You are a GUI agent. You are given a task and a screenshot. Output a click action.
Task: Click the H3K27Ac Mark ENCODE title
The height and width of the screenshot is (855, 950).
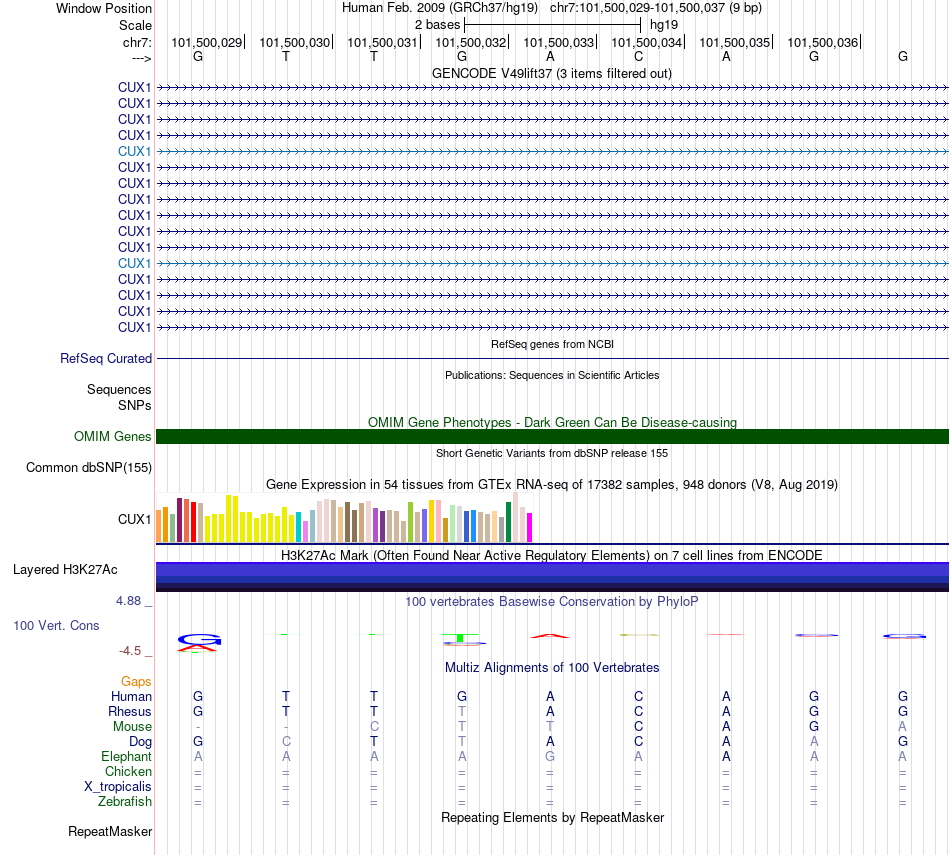[552, 556]
